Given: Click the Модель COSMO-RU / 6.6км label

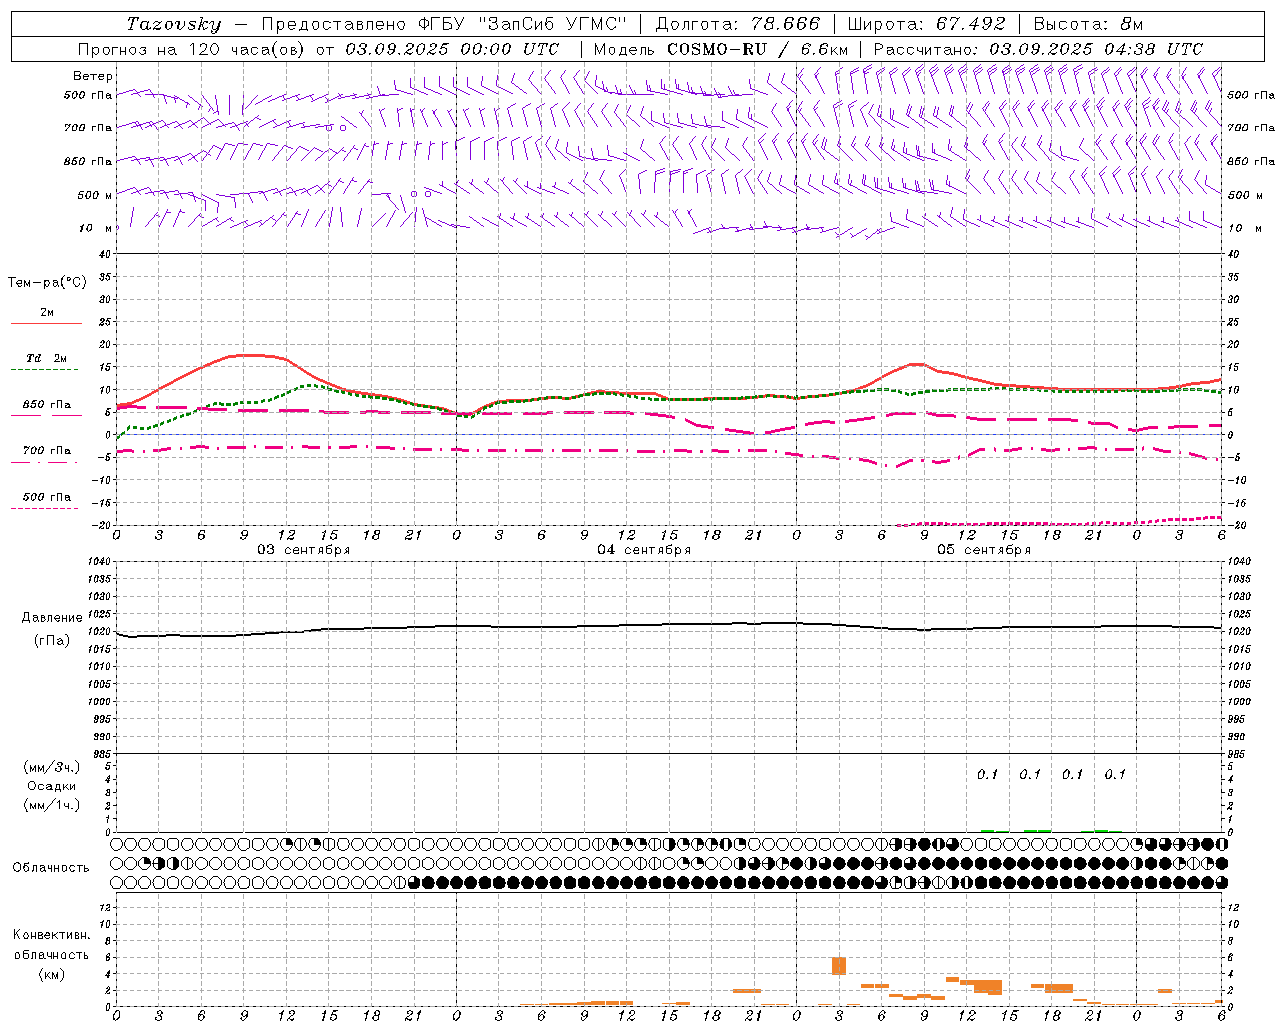Looking at the screenshot, I should pyautogui.click(x=720, y=49).
